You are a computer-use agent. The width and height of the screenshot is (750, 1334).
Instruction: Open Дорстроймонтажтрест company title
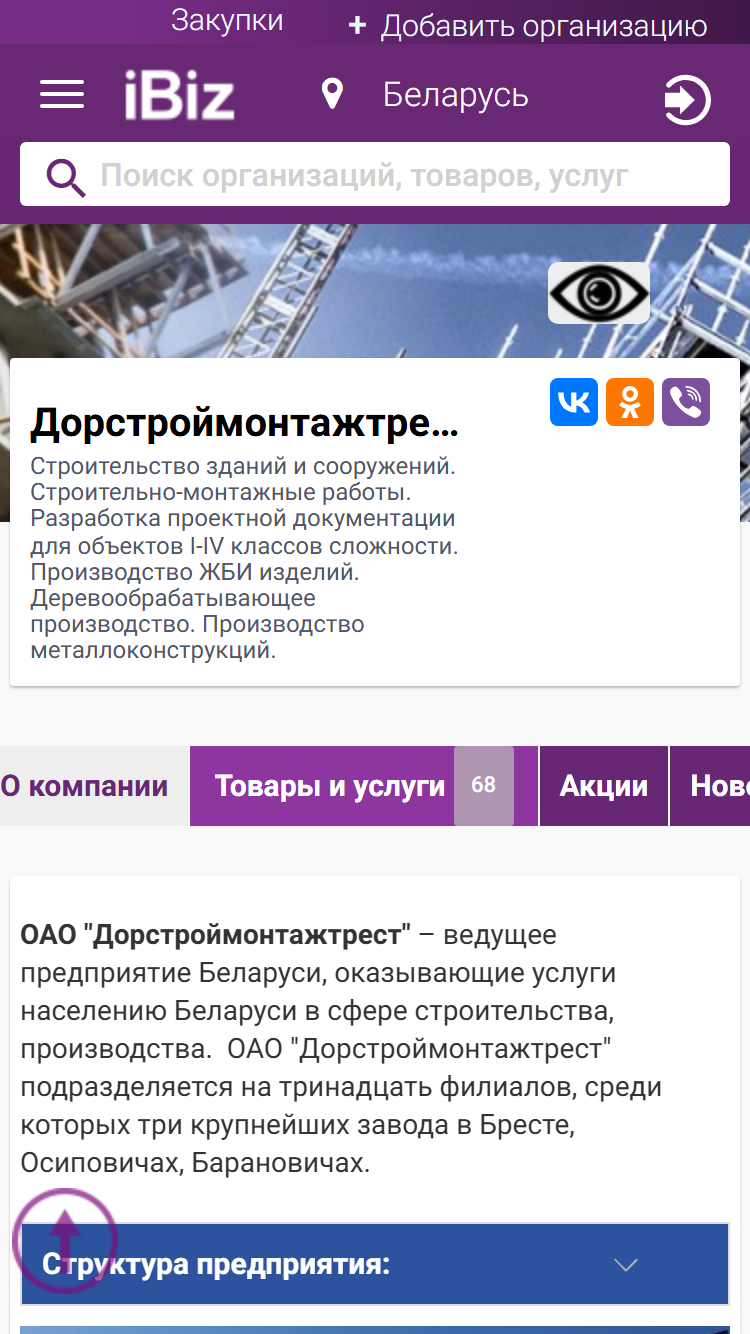click(245, 425)
